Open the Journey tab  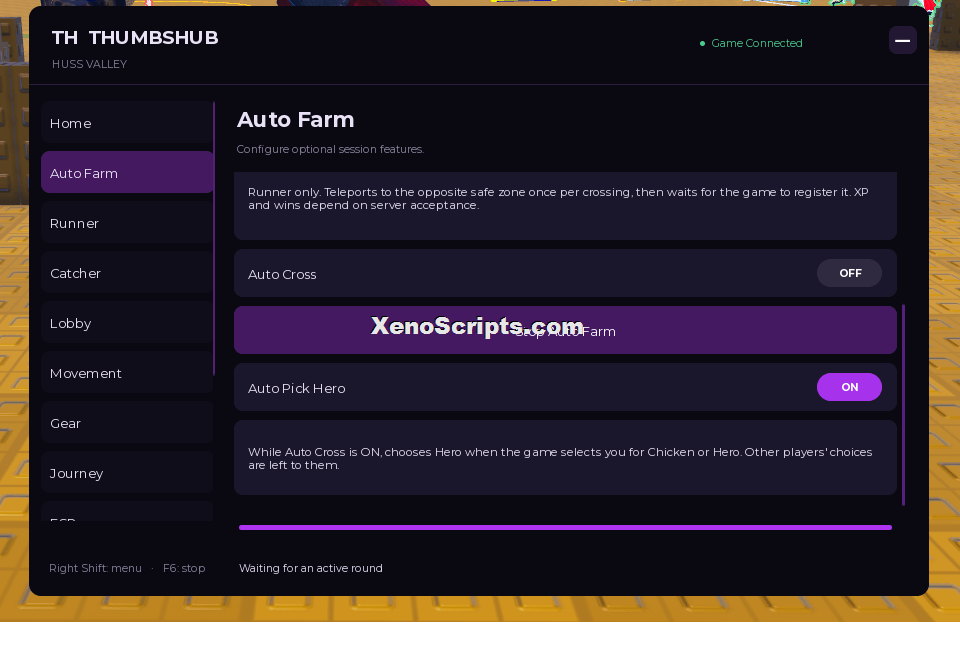(x=127, y=473)
